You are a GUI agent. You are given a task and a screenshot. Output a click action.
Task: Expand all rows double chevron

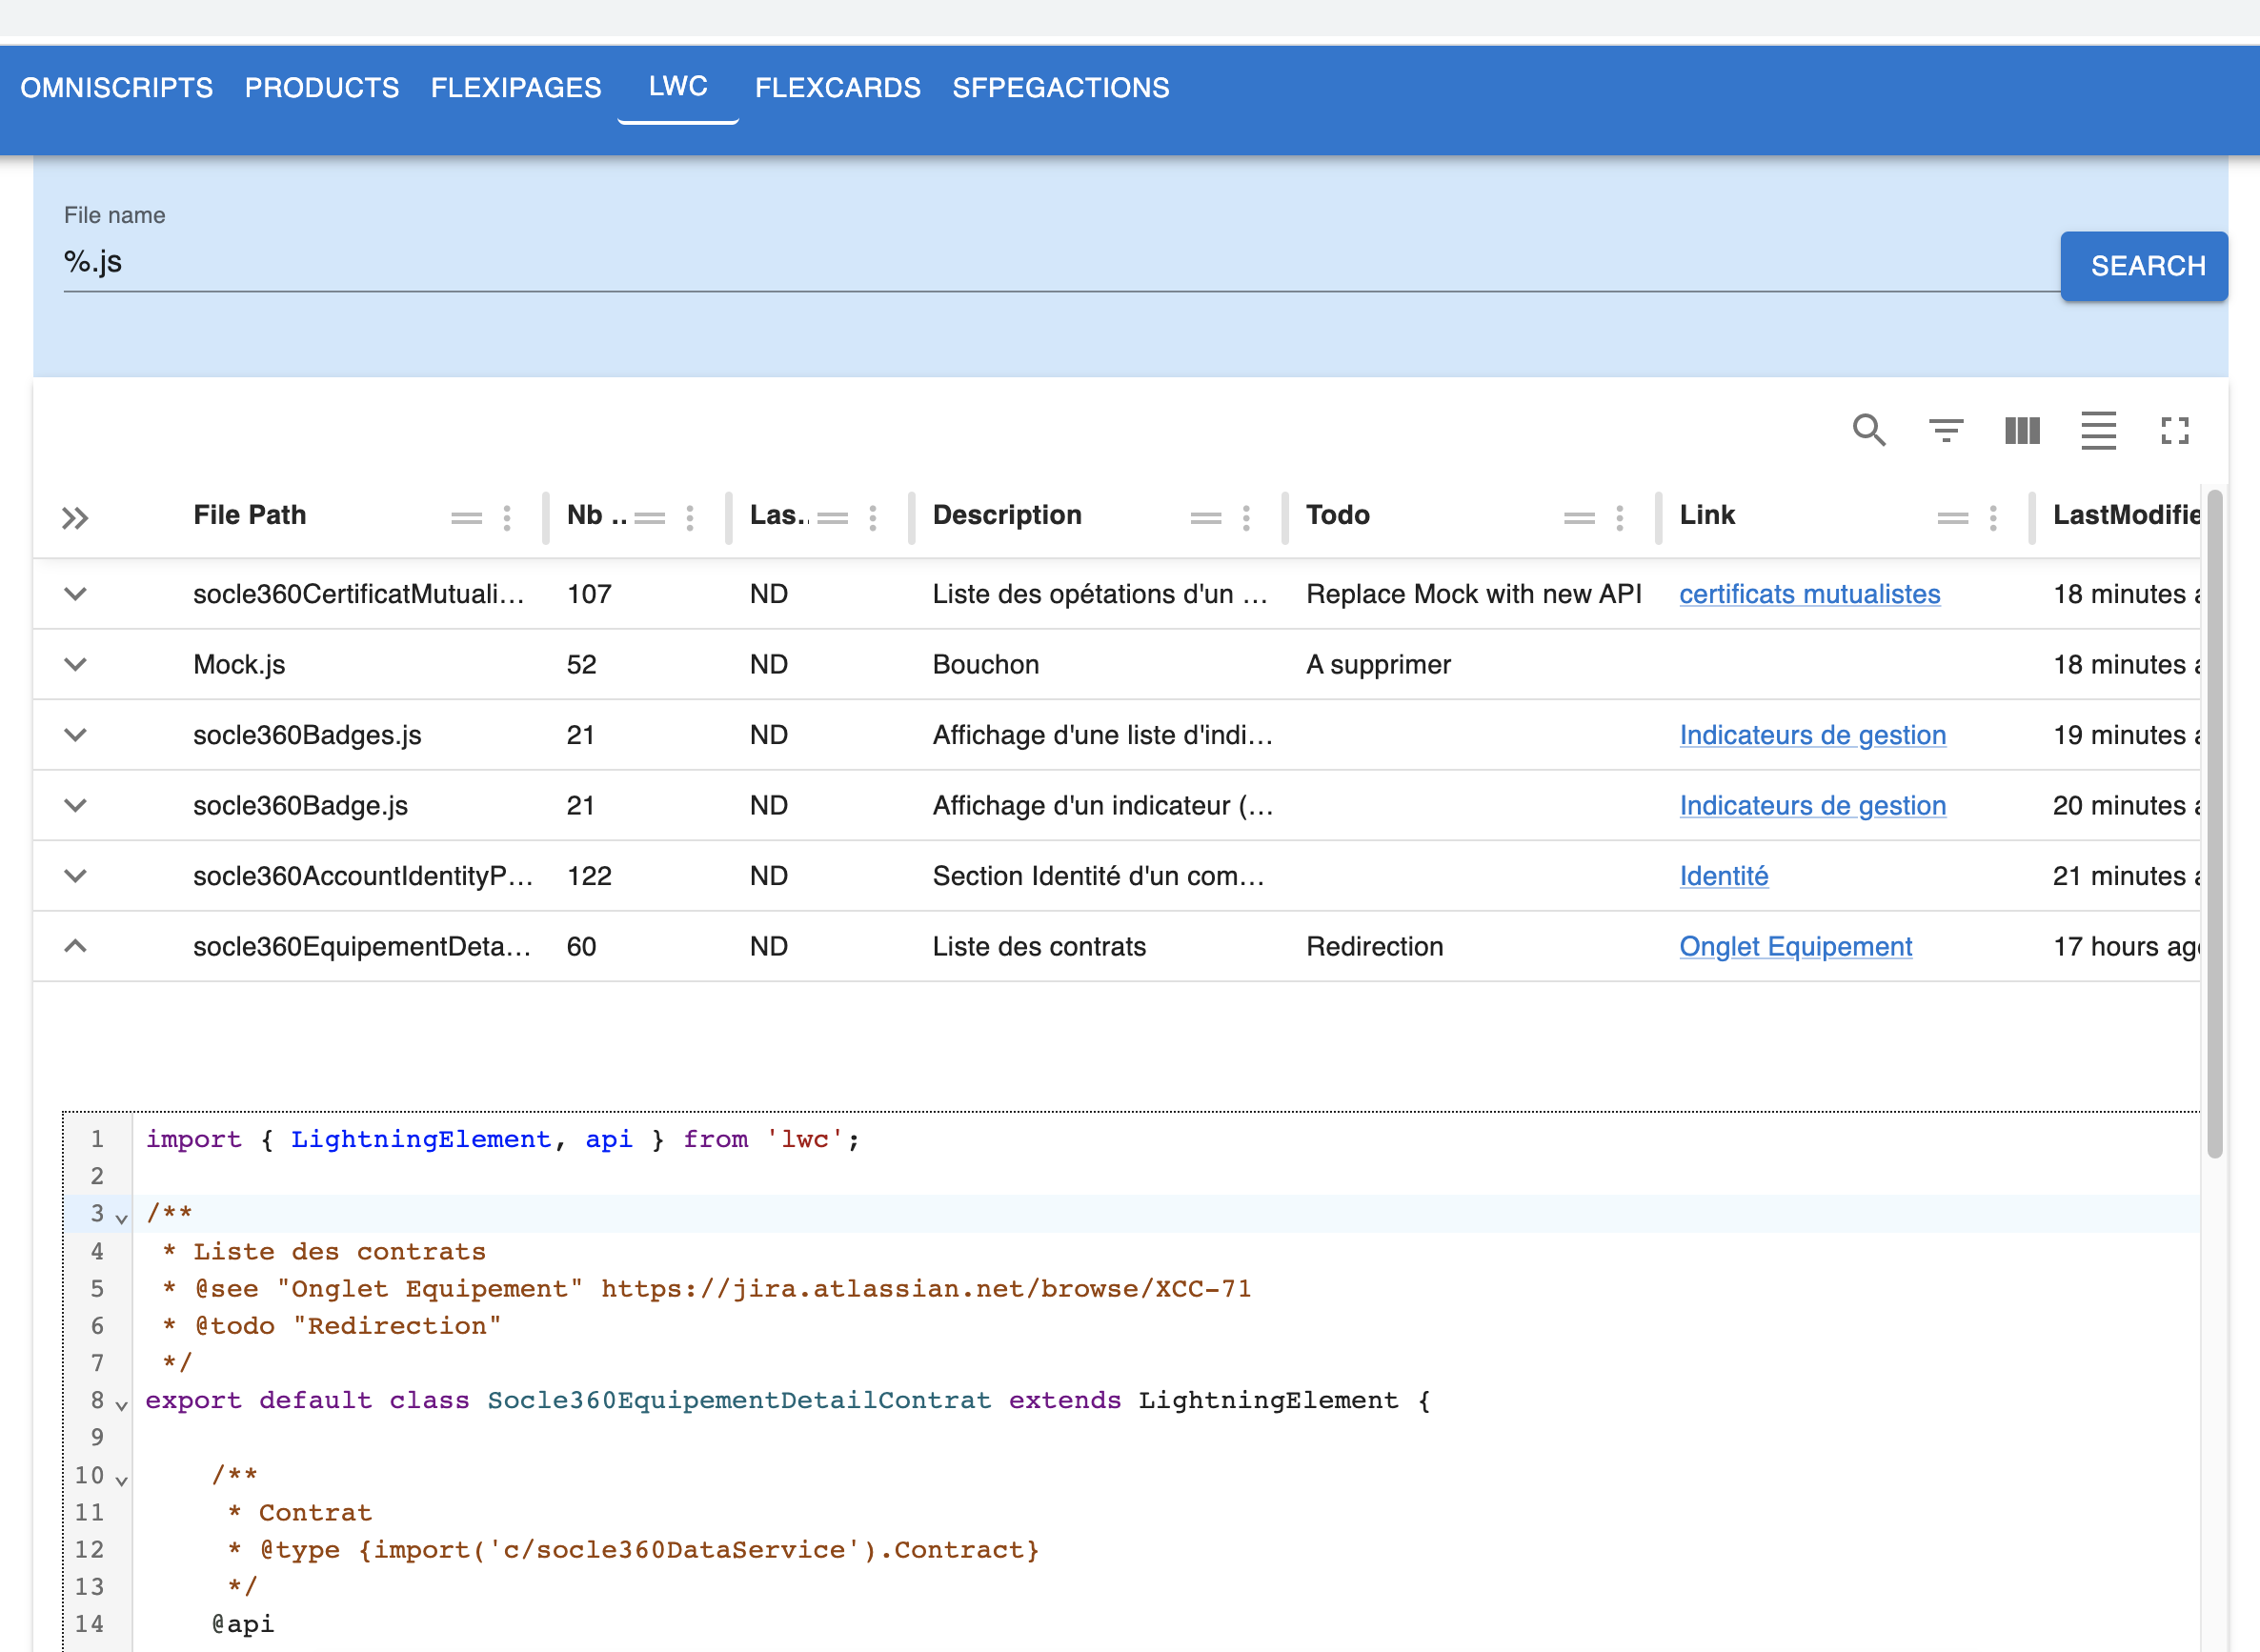(x=75, y=518)
